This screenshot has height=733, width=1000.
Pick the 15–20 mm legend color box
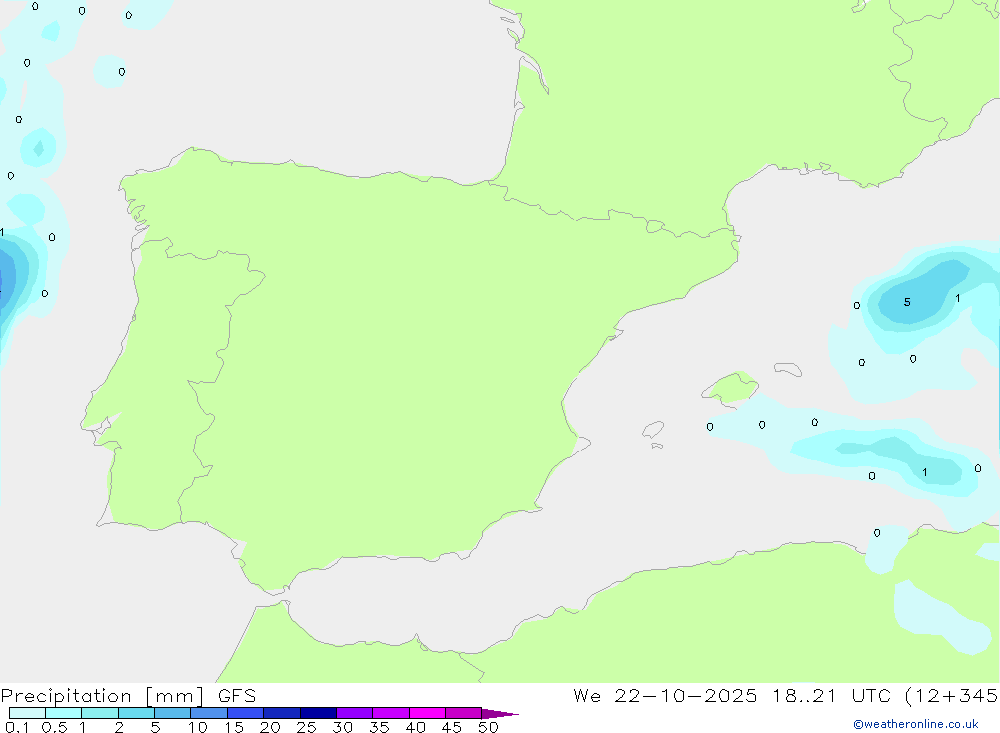(x=246, y=713)
